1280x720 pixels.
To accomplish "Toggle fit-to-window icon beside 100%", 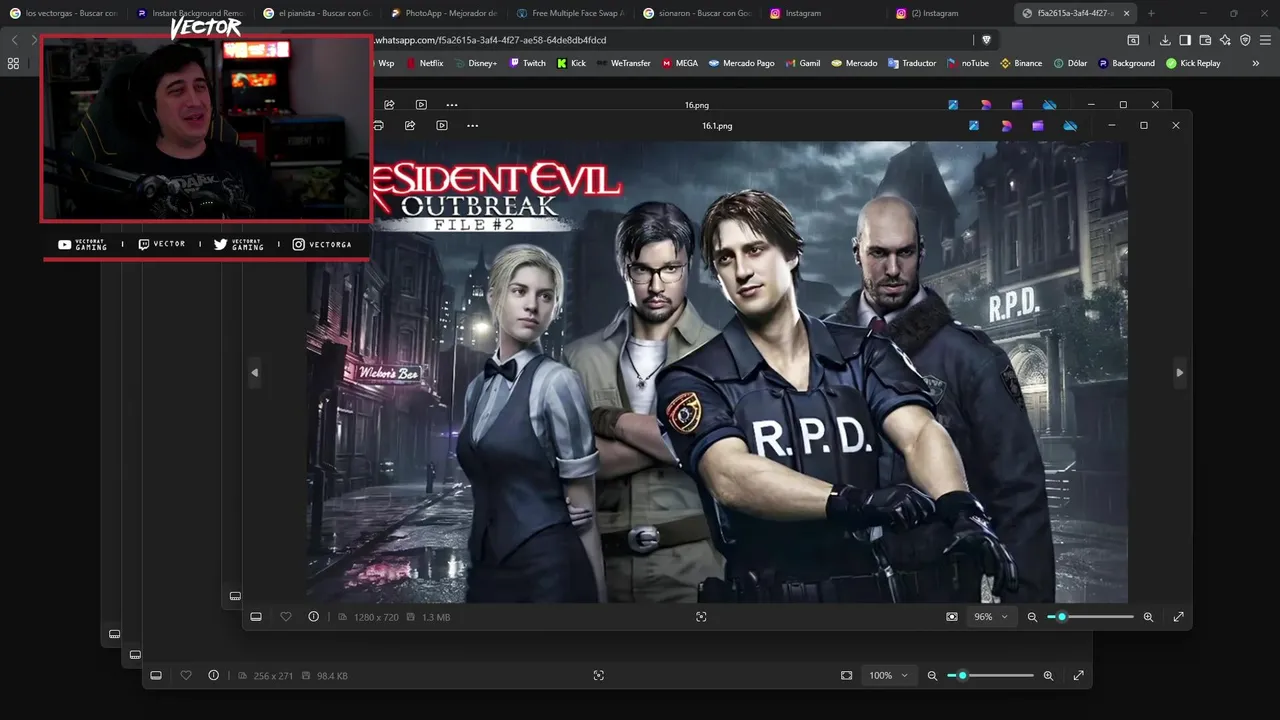I will pos(846,676).
